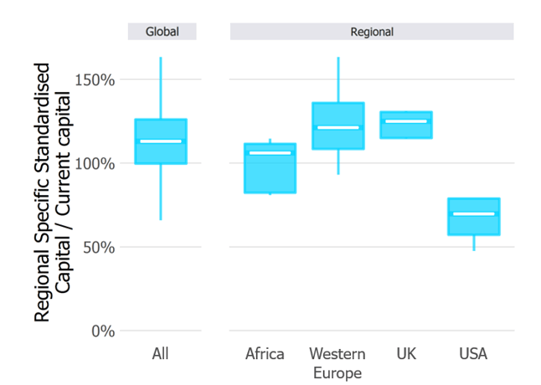Select the All box plot box
Screen dimensions: 541x385
point(161,141)
